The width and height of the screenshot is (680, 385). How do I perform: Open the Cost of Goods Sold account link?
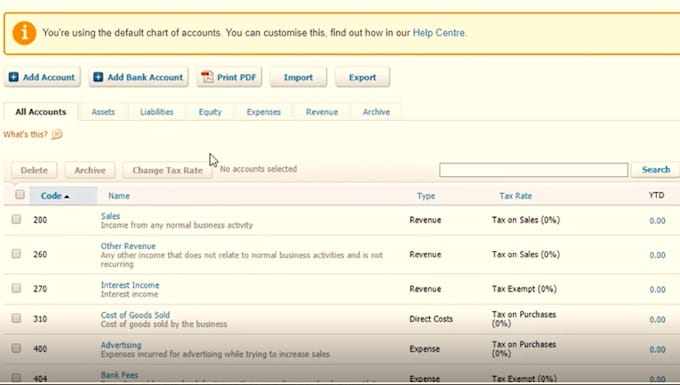coord(135,315)
